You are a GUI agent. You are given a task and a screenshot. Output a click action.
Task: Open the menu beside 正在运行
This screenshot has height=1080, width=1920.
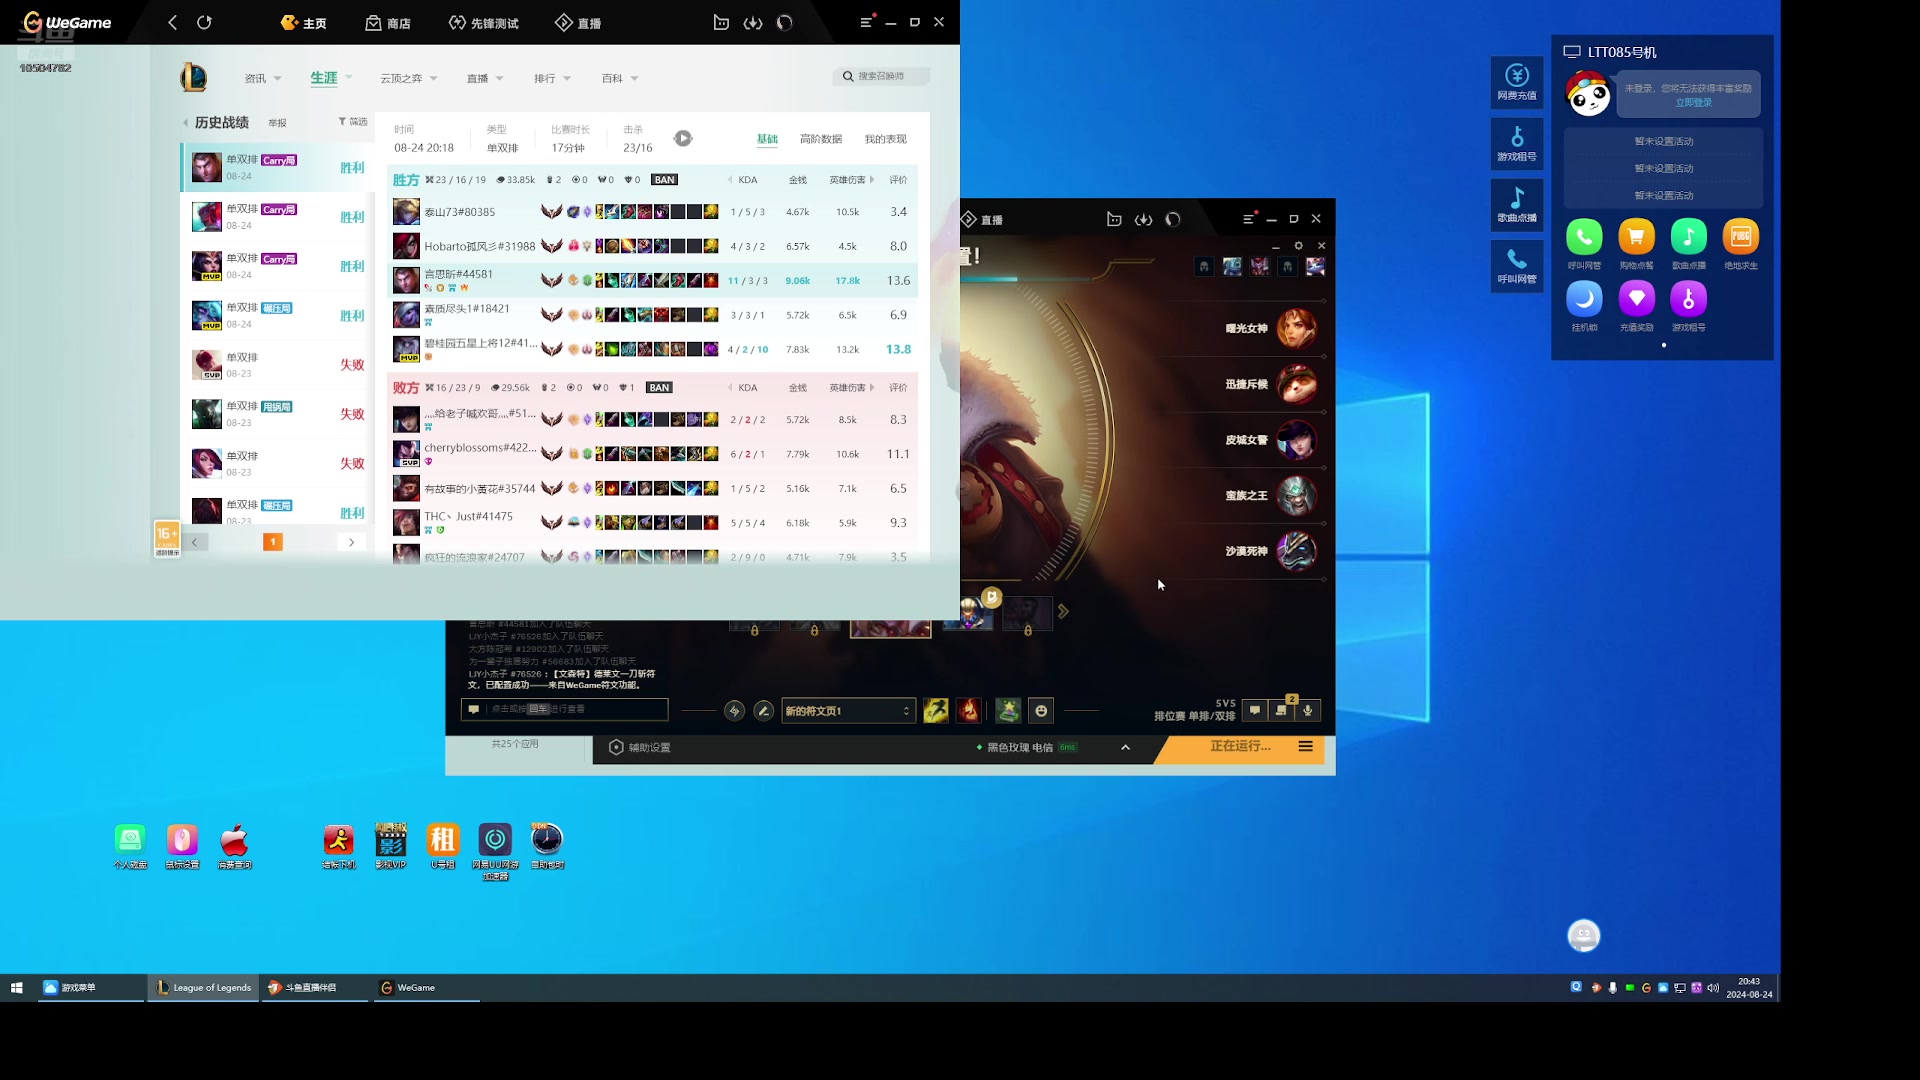tap(1305, 746)
